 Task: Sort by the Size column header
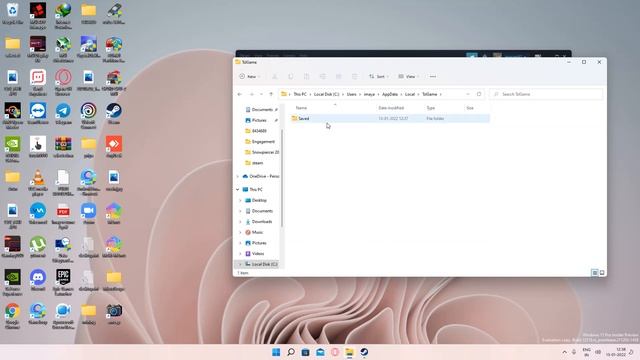[x=470, y=108]
